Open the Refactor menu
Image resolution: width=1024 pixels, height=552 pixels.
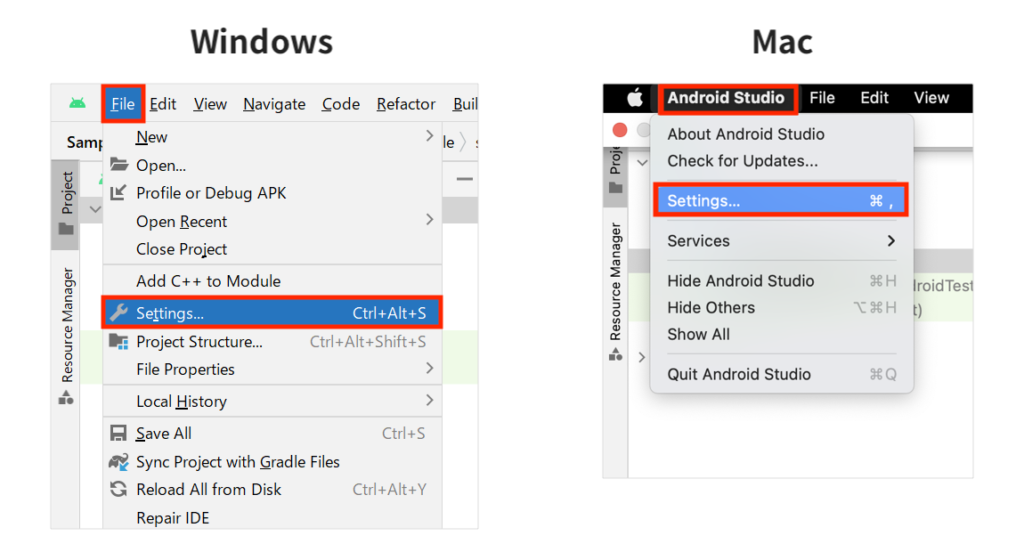point(406,104)
